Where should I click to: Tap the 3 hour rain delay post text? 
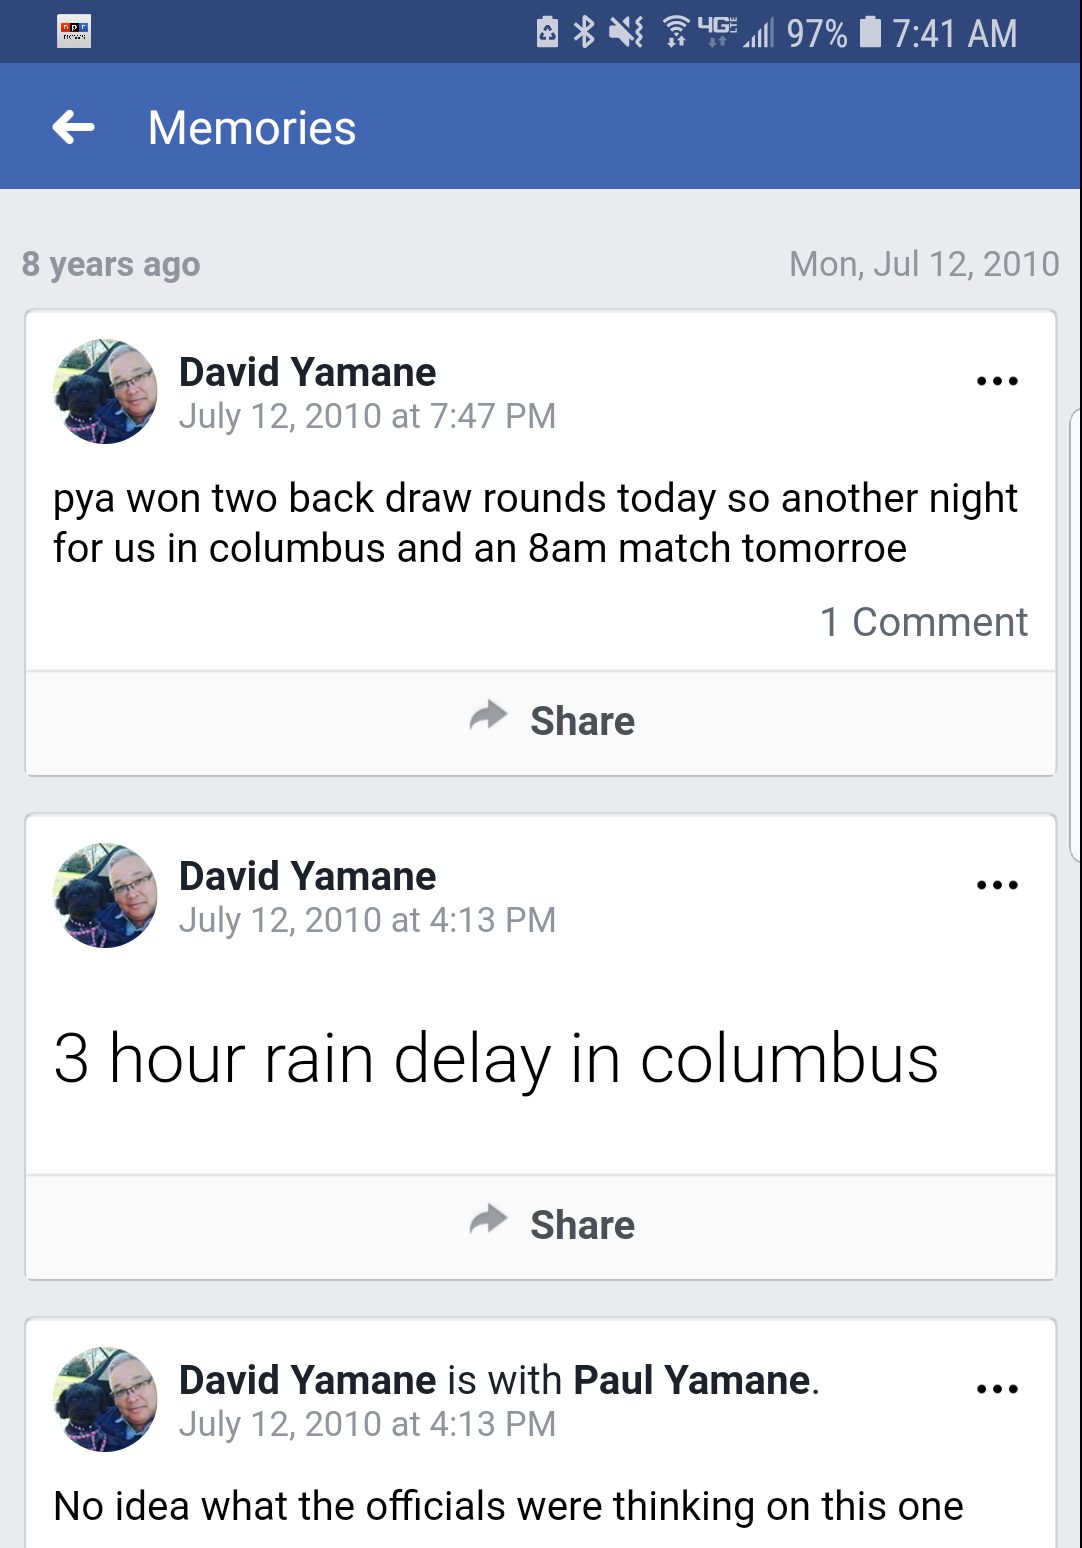(496, 1058)
